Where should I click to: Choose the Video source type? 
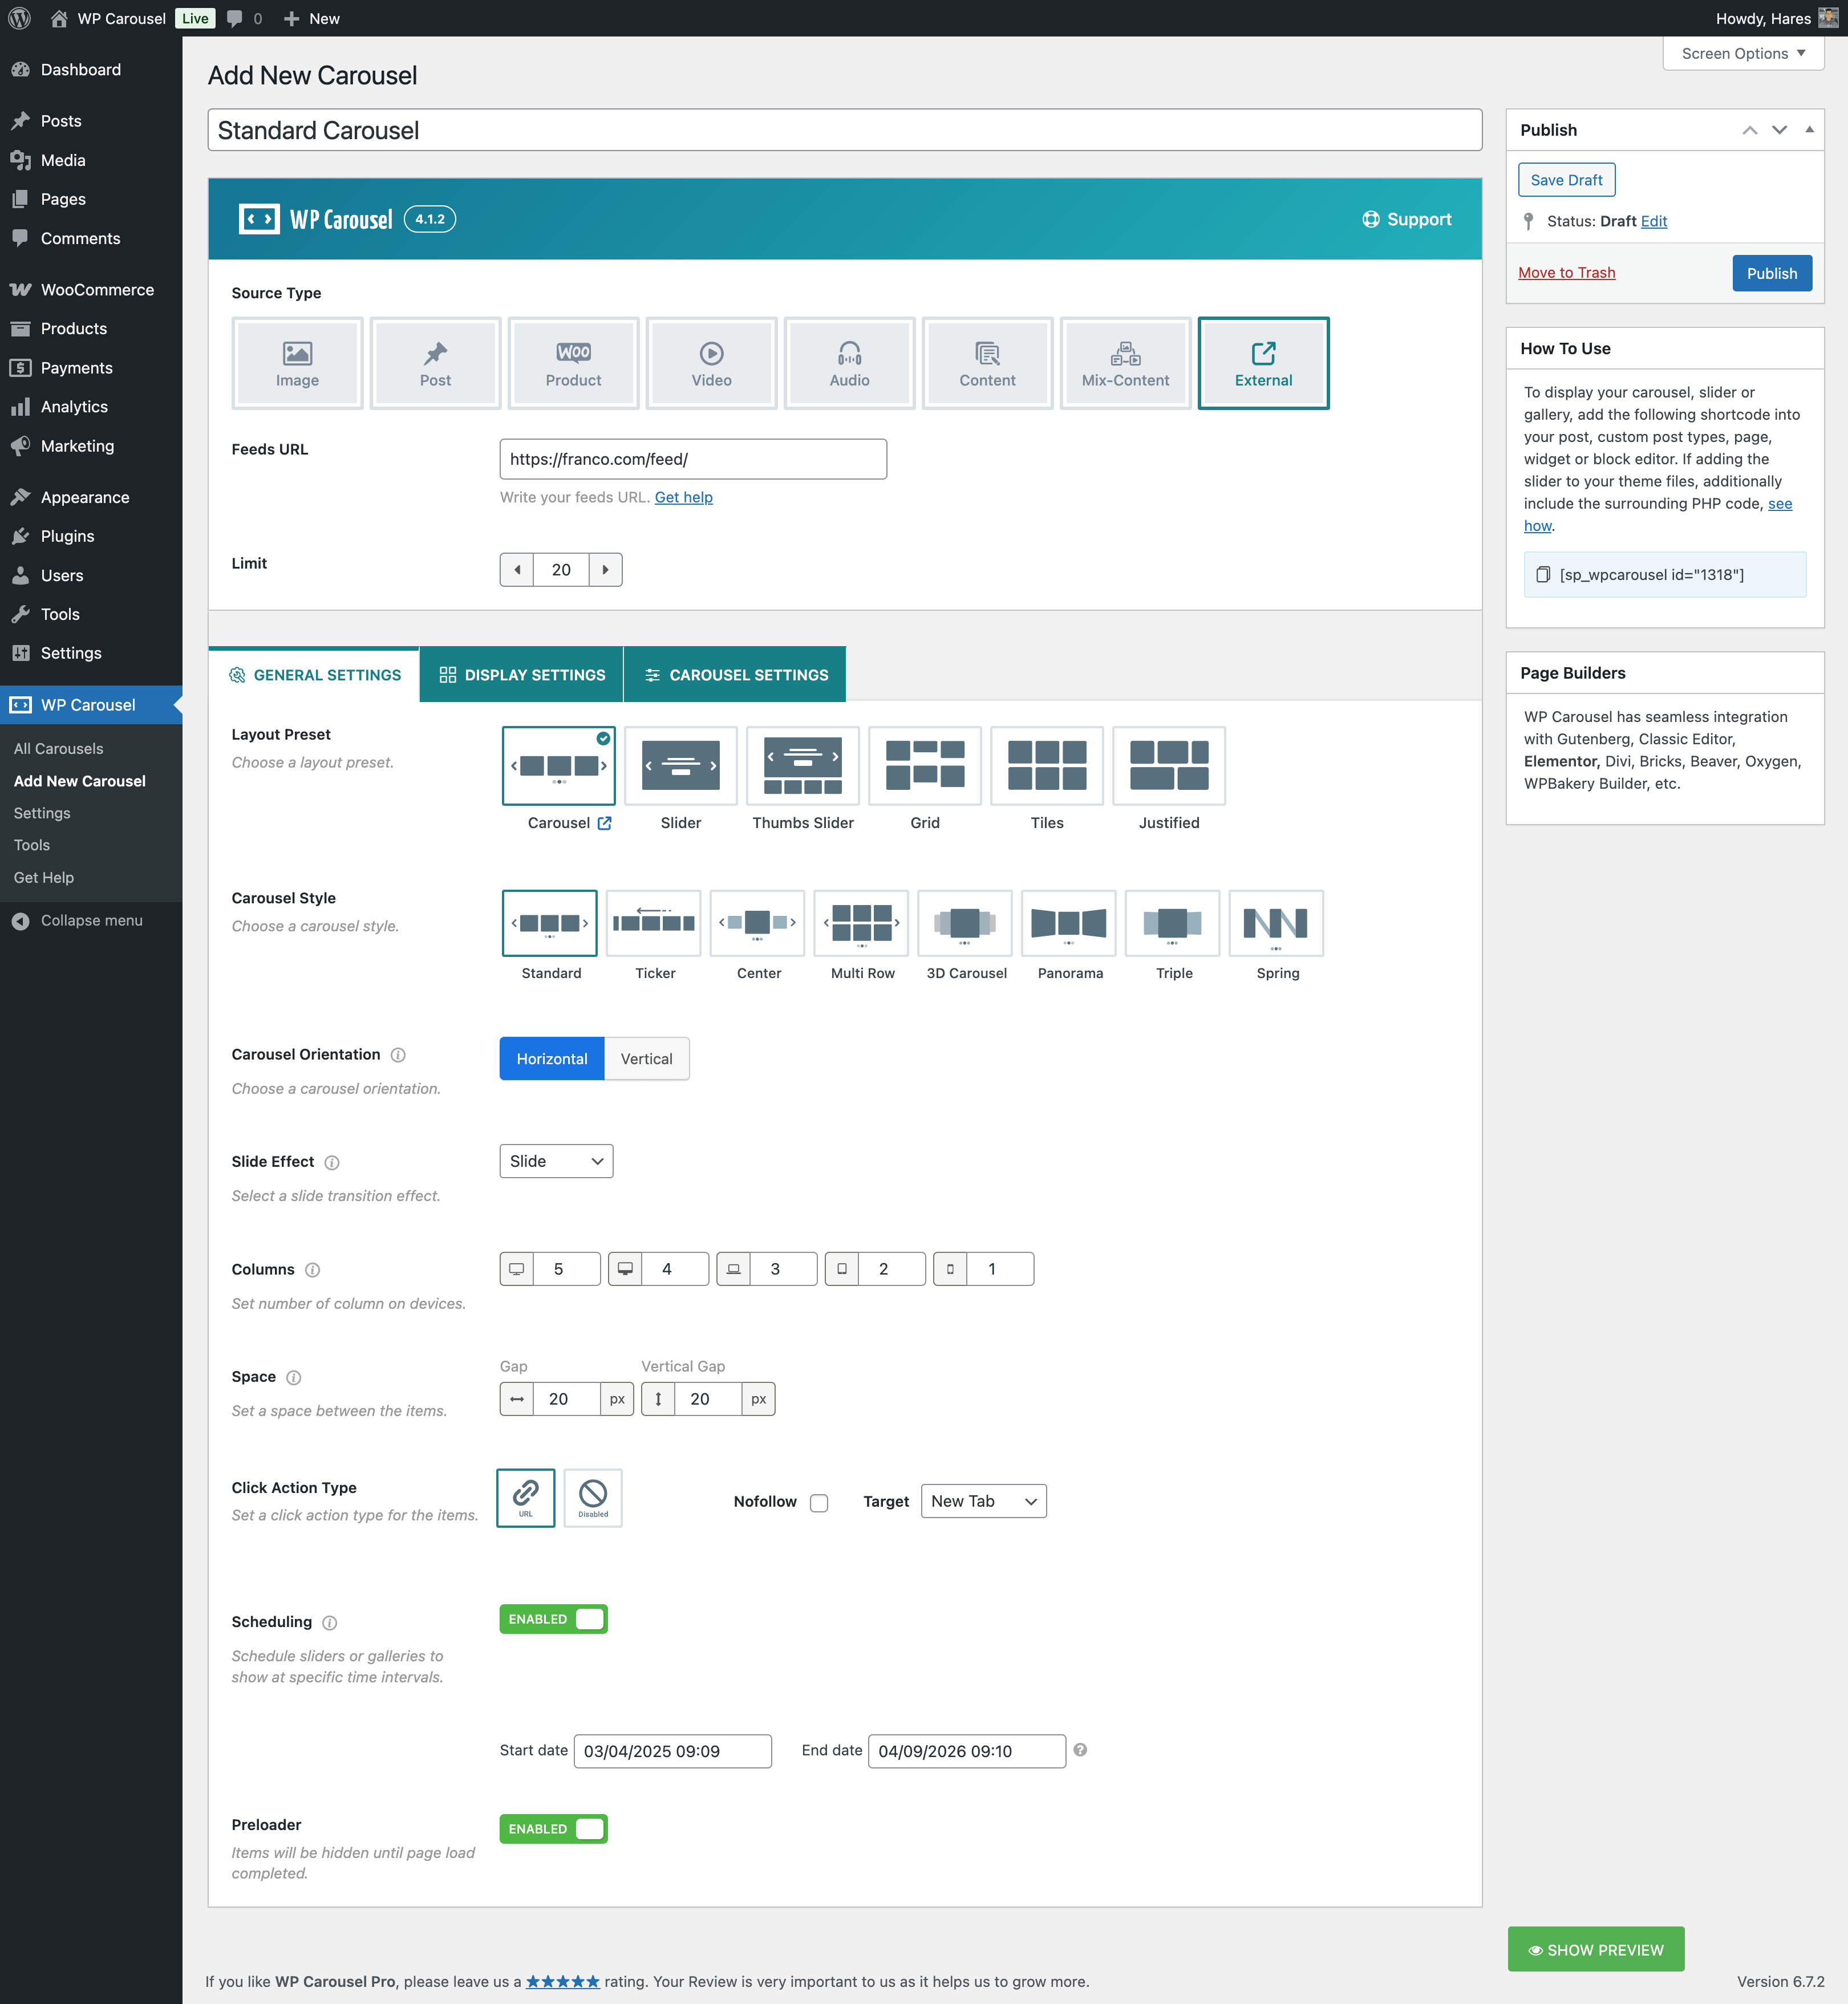pos(711,363)
